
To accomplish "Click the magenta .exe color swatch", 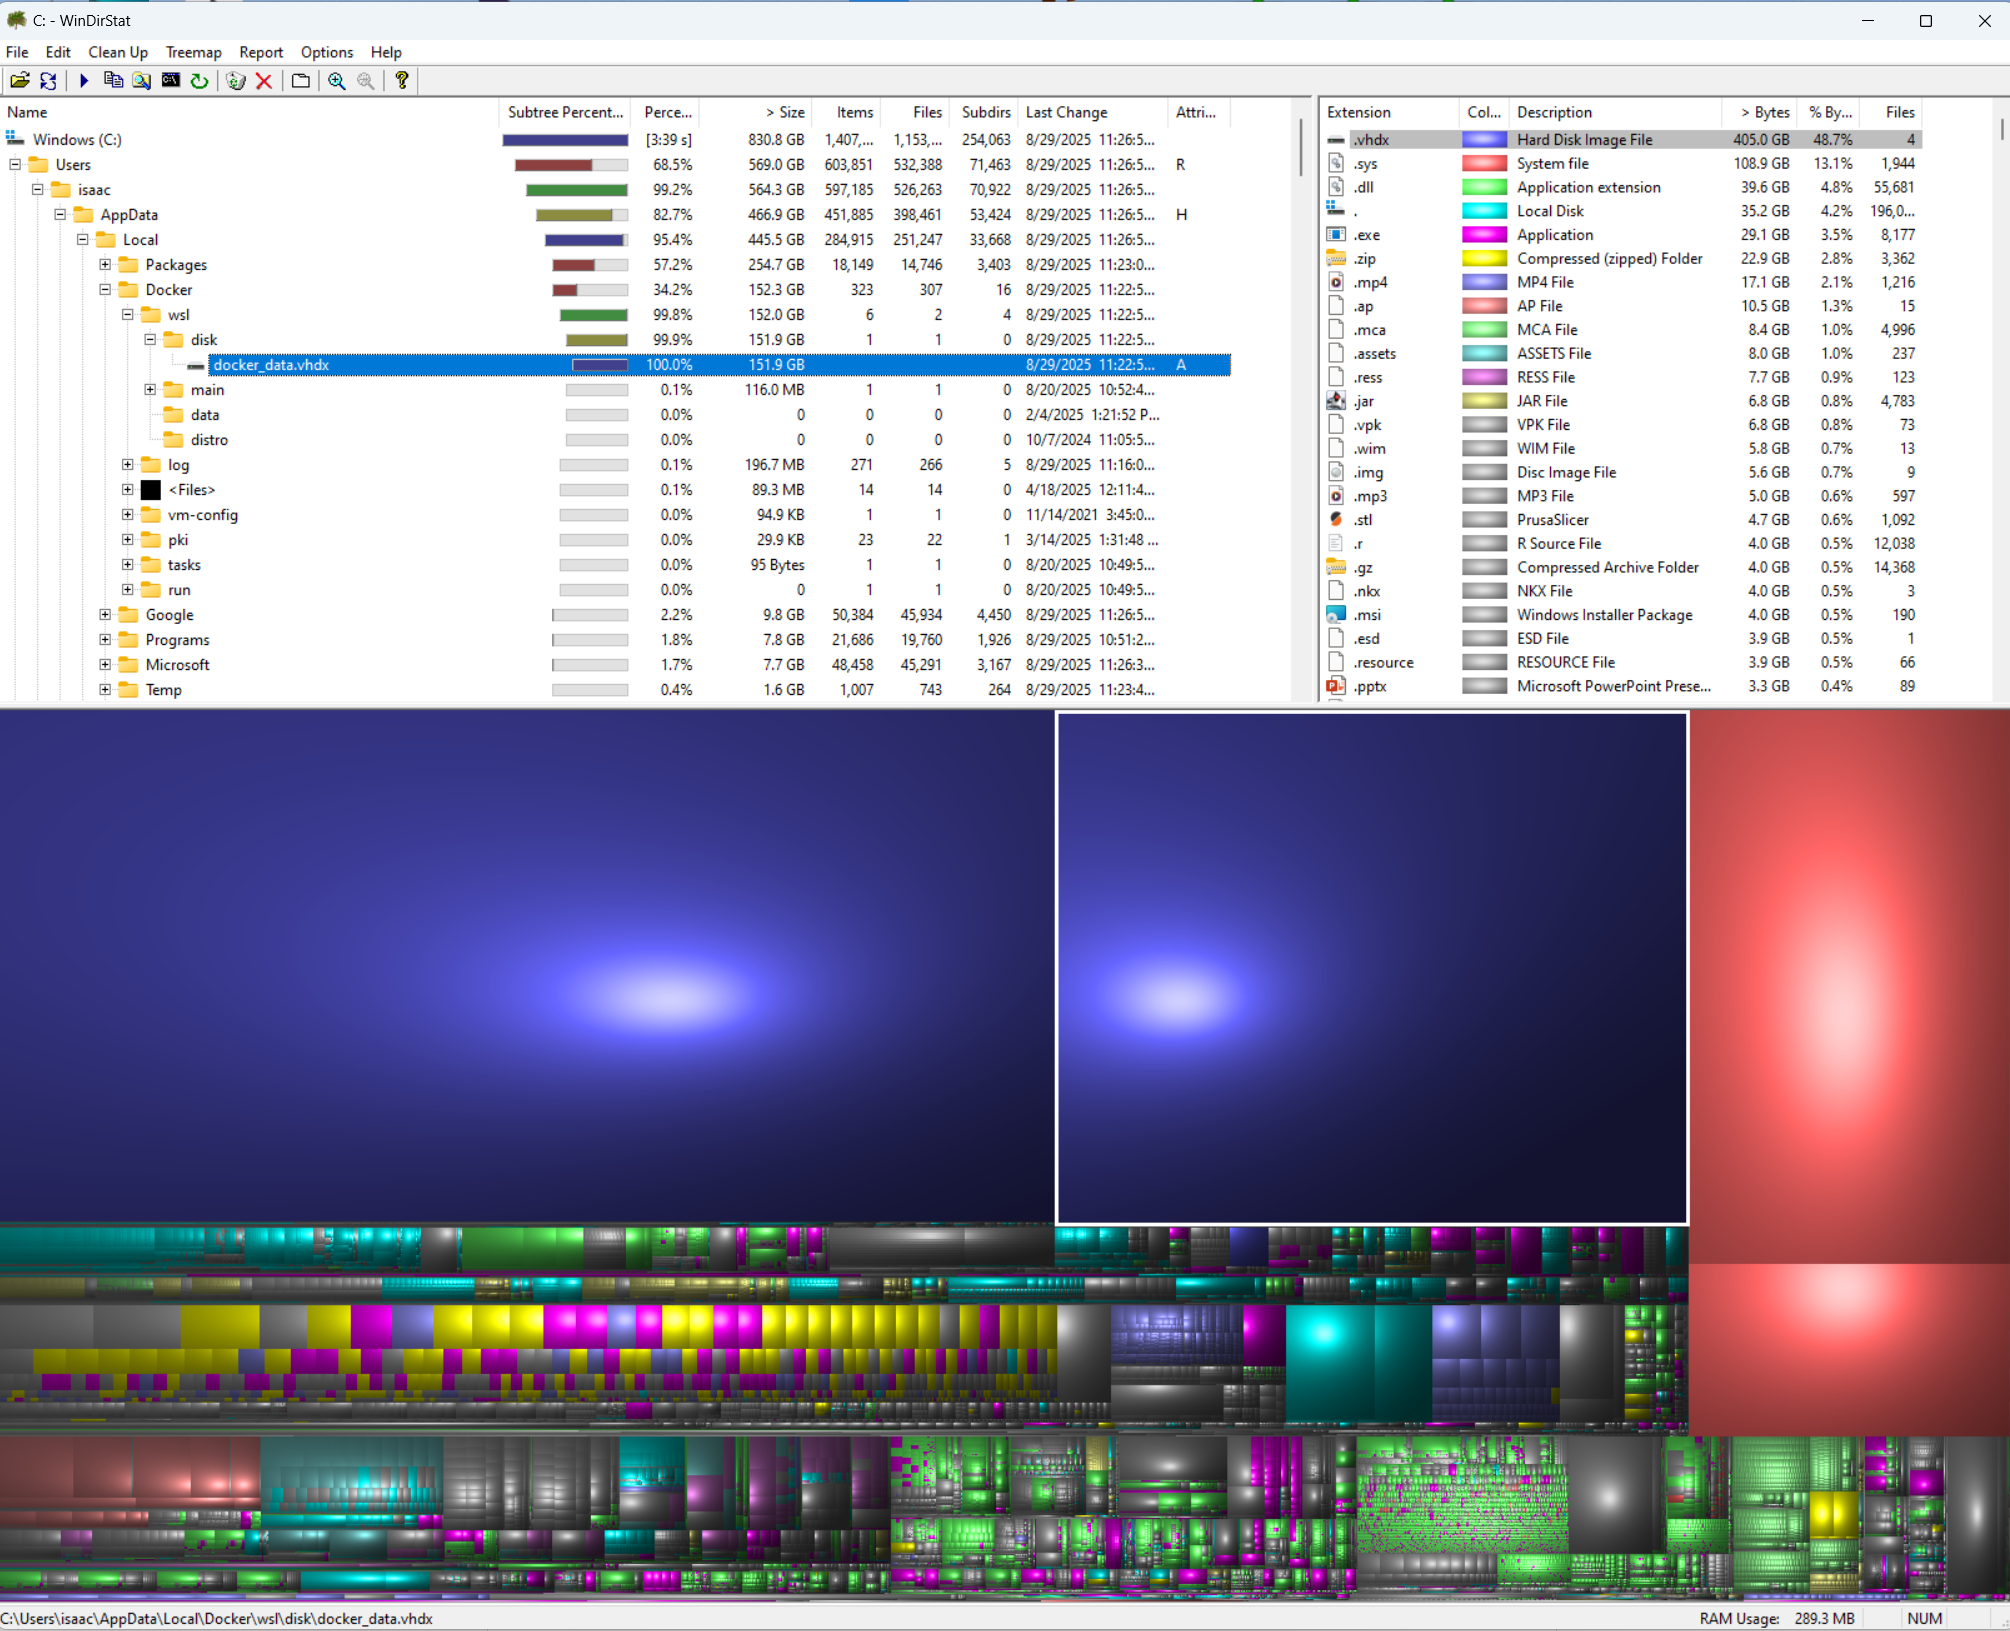I will 1484,235.
